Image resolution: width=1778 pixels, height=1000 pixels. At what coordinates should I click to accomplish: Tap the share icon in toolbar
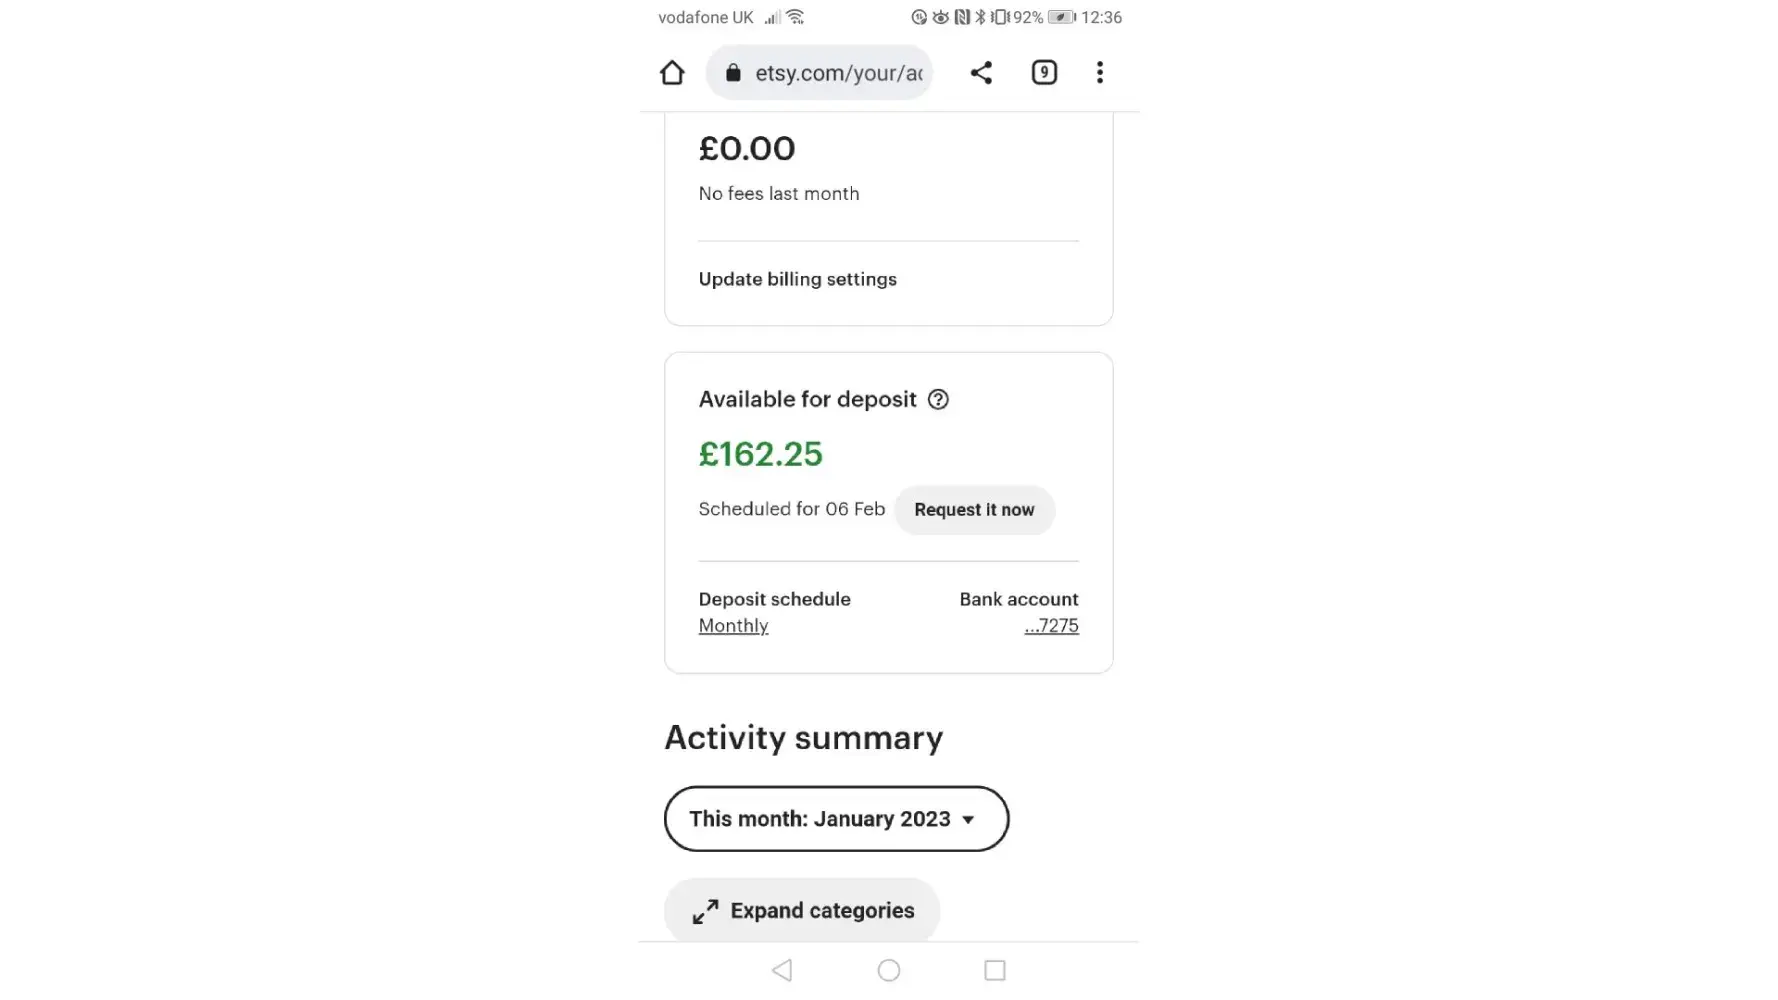(981, 73)
